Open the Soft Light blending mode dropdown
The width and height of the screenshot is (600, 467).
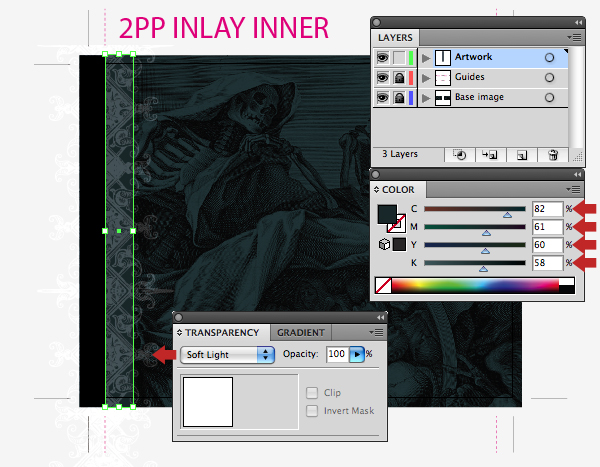[x=227, y=354]
